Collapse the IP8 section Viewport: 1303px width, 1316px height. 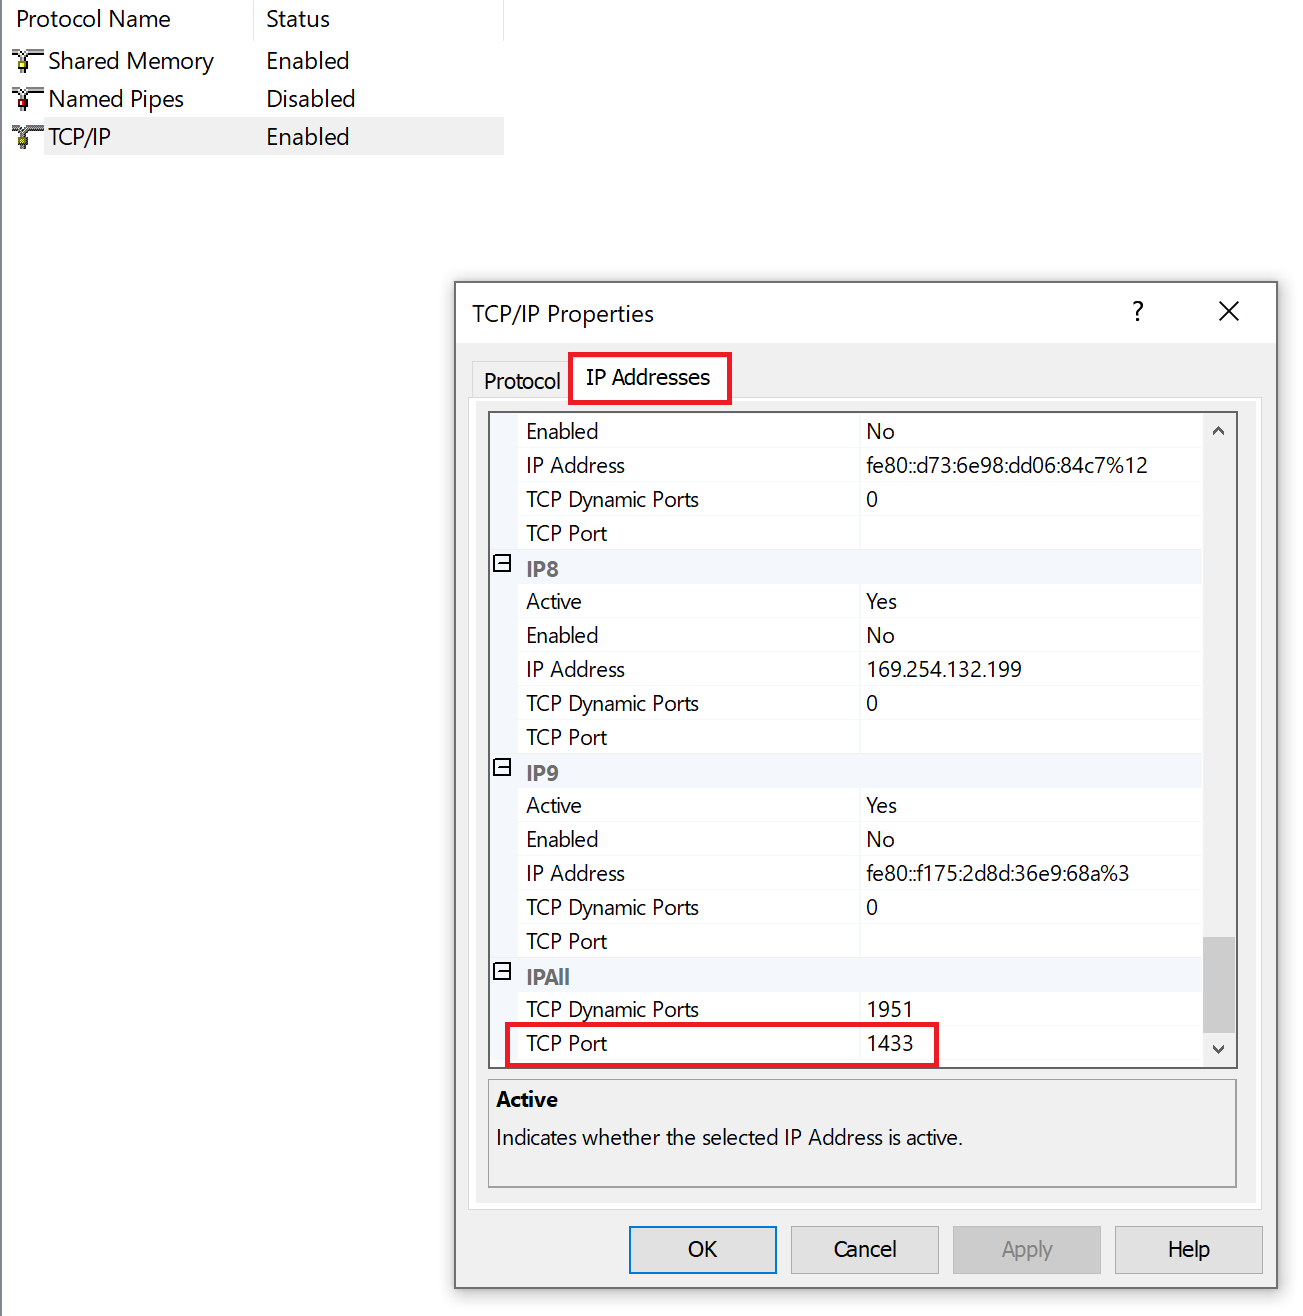coord(502,564)
